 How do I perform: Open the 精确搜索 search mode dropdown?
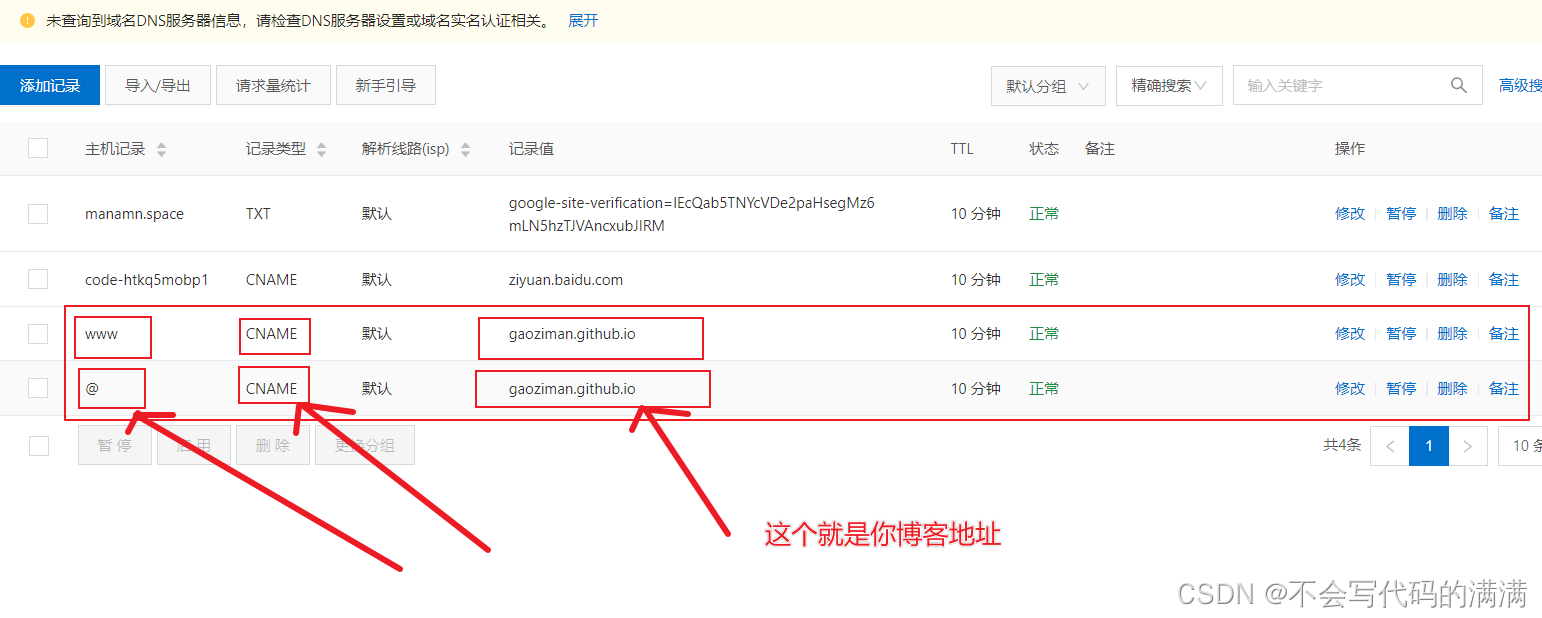(x=1169, y=86)
